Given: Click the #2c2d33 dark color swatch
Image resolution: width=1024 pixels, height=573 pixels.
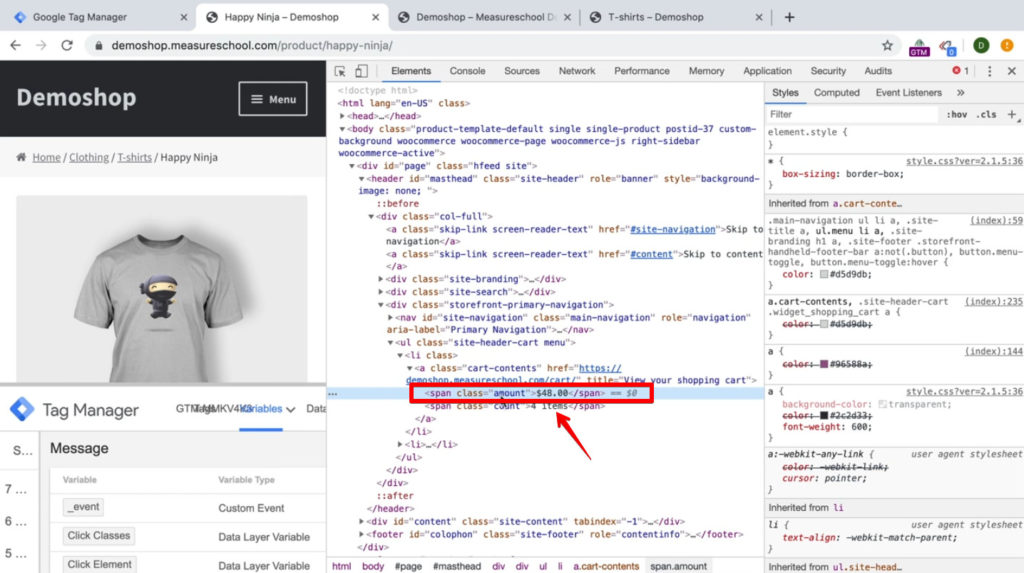Looking at the screenshot, I should 824,416.
